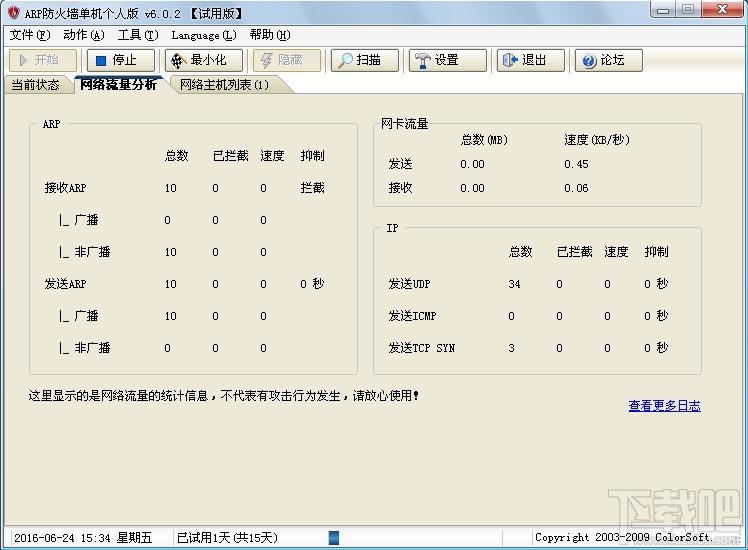
Task: Open the 工具(T) menu
Action: [138, 35]
